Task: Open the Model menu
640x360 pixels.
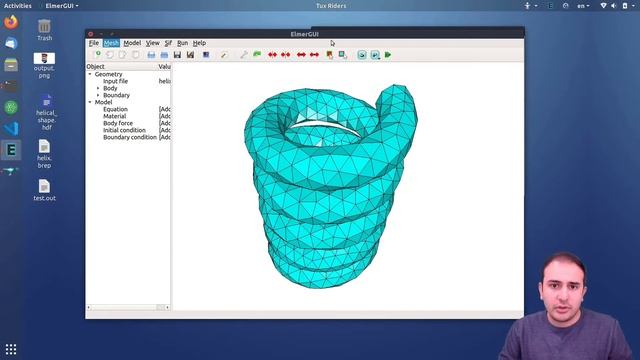Action: [132, 43]
